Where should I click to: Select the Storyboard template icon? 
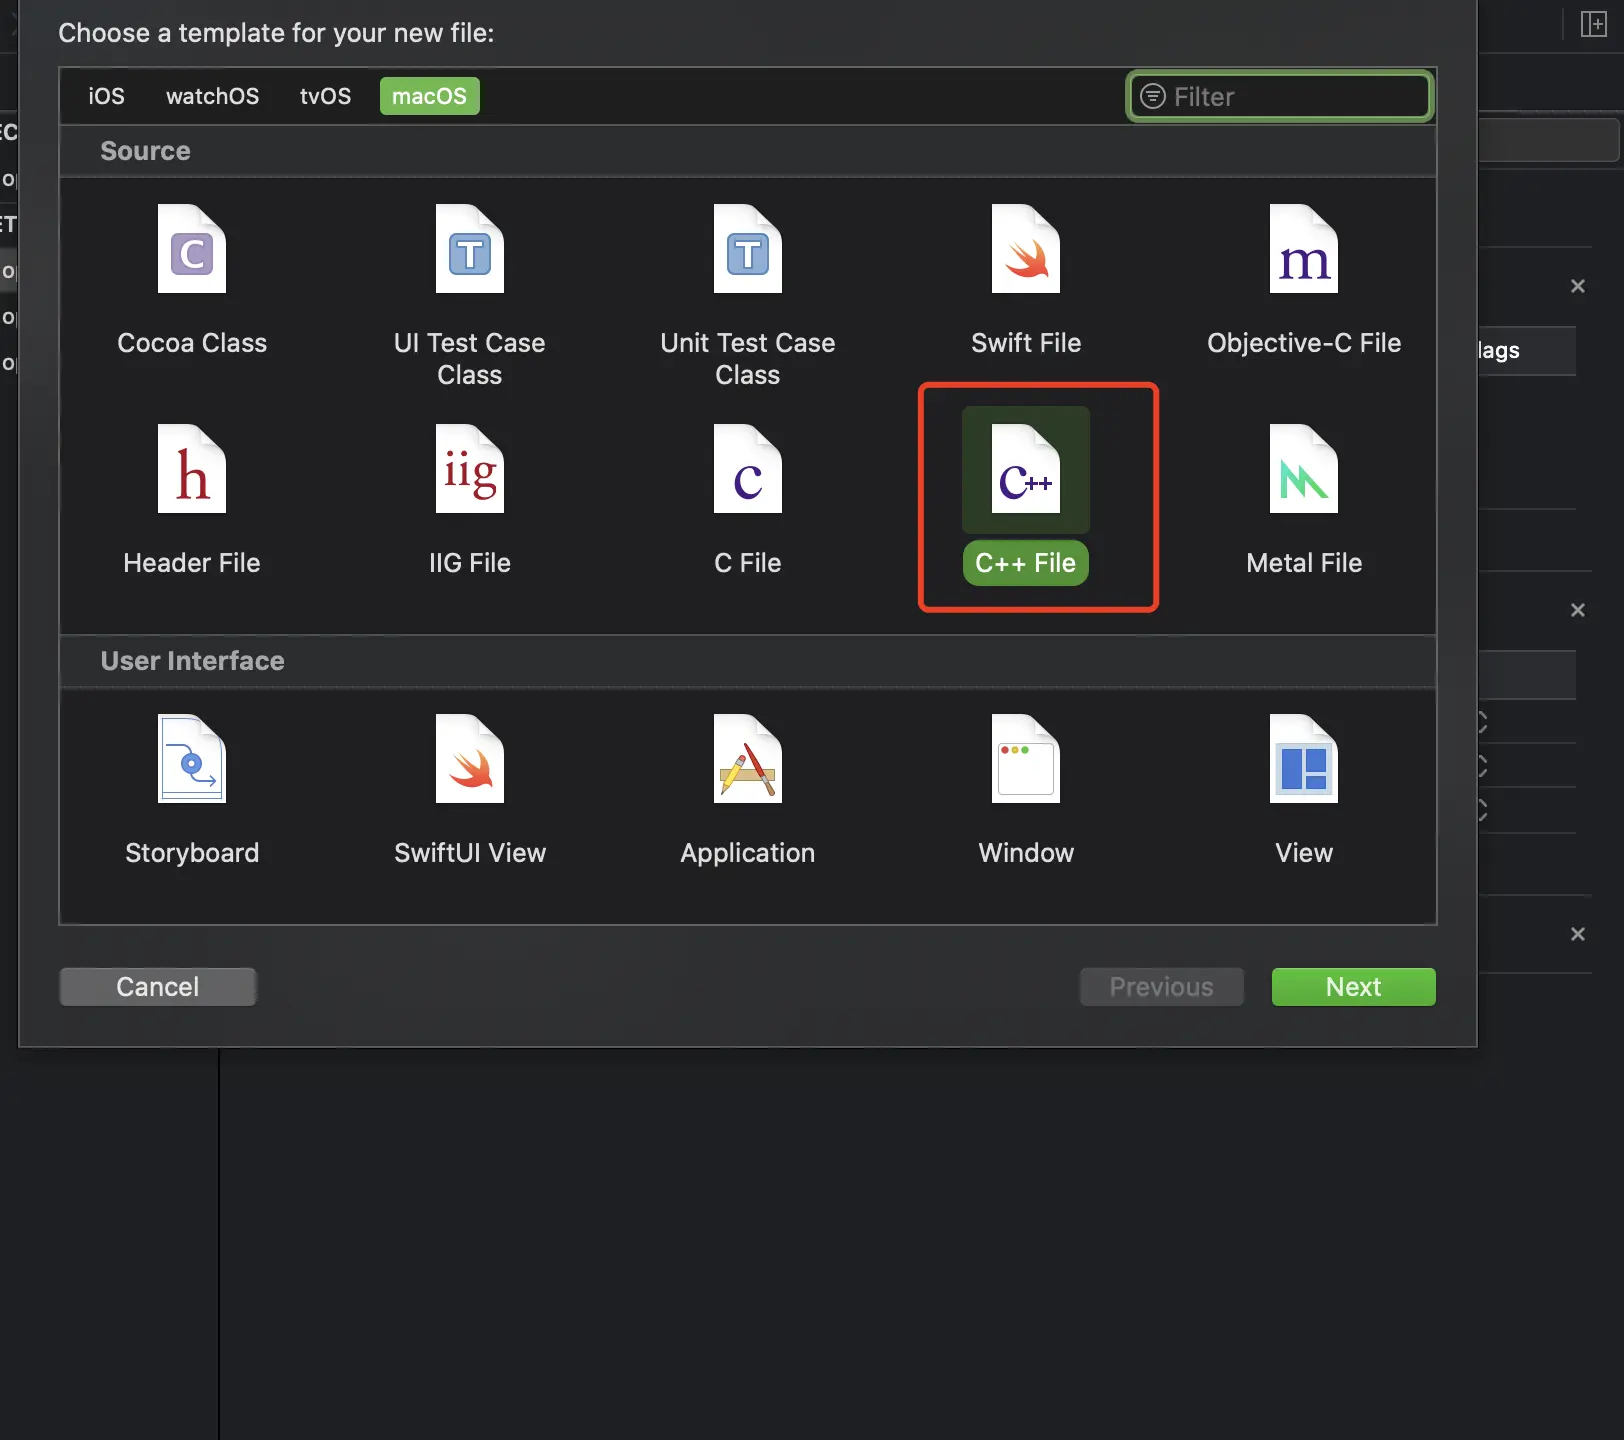pyautogui.click(x=192, y=759)
